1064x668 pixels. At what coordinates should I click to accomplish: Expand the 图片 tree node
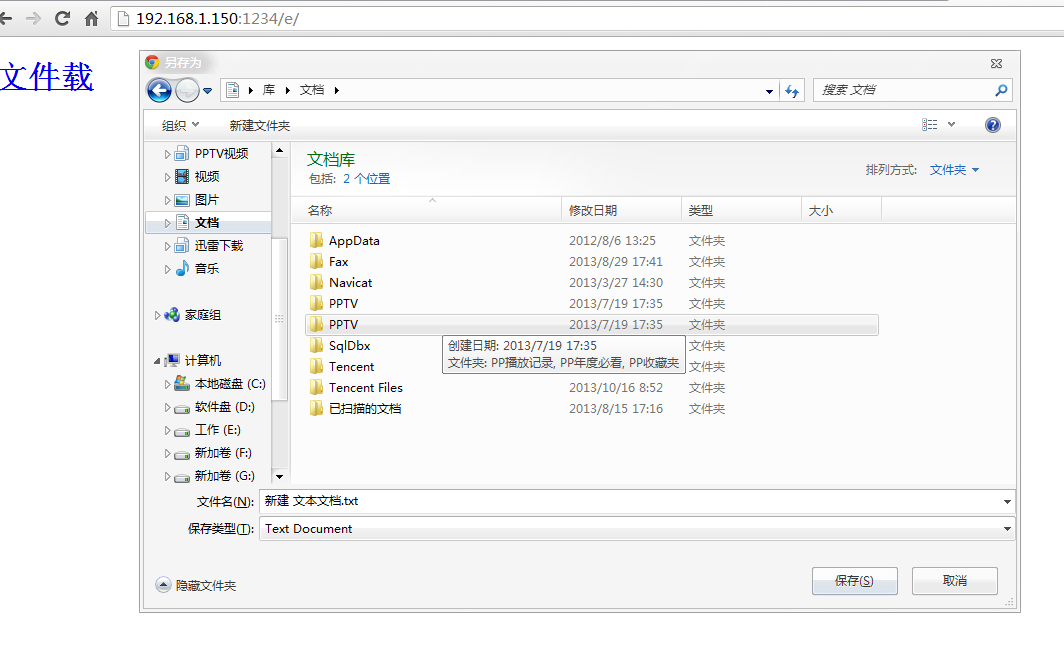point(167,200)
